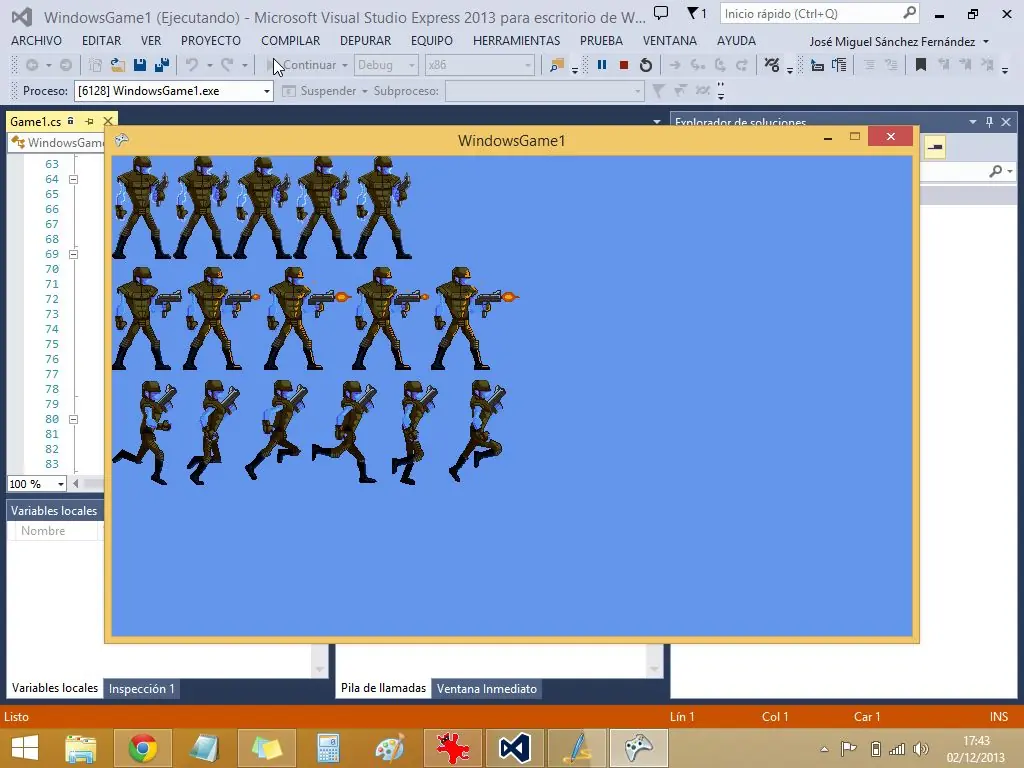Screen dimensions: 1024x768
Task: Restart the debug session
Action: click(x=646, y=65)
